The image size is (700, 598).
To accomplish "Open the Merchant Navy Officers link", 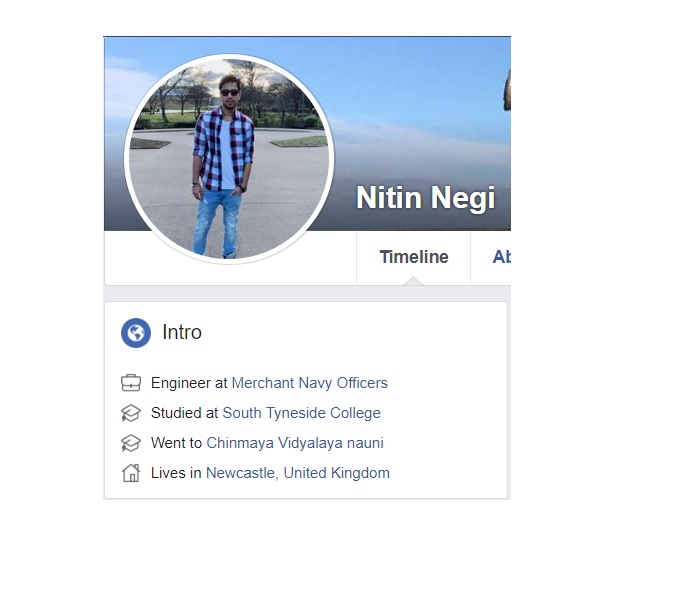I will [x=310, y=383].
